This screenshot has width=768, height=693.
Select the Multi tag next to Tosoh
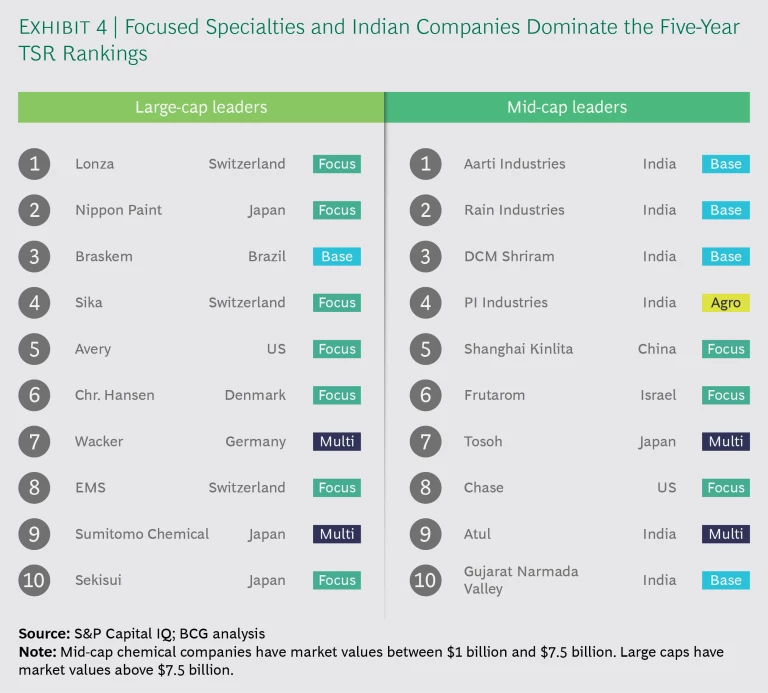click(x=726, y=442)
